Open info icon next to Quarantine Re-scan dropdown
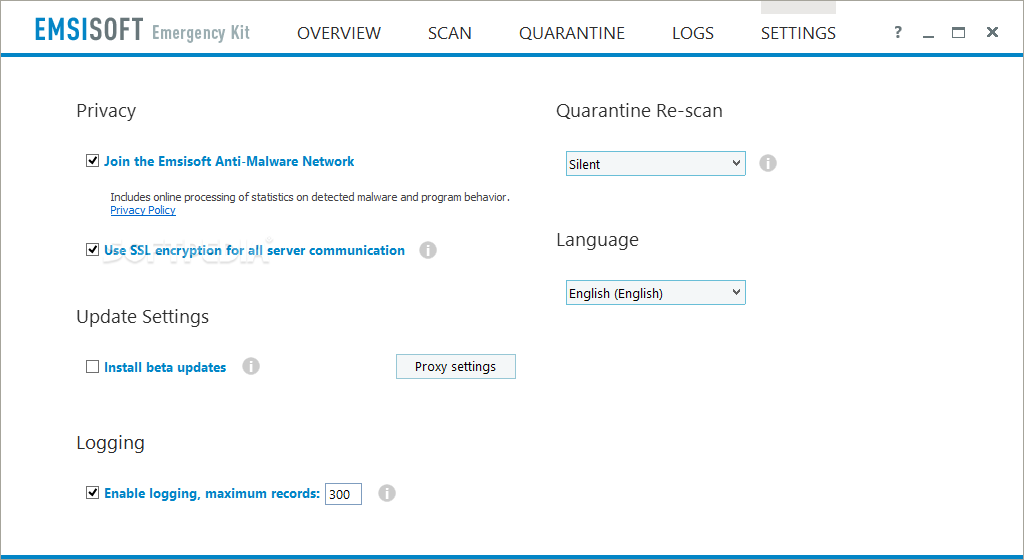1024x560 pixels. (x=768, y=163)
